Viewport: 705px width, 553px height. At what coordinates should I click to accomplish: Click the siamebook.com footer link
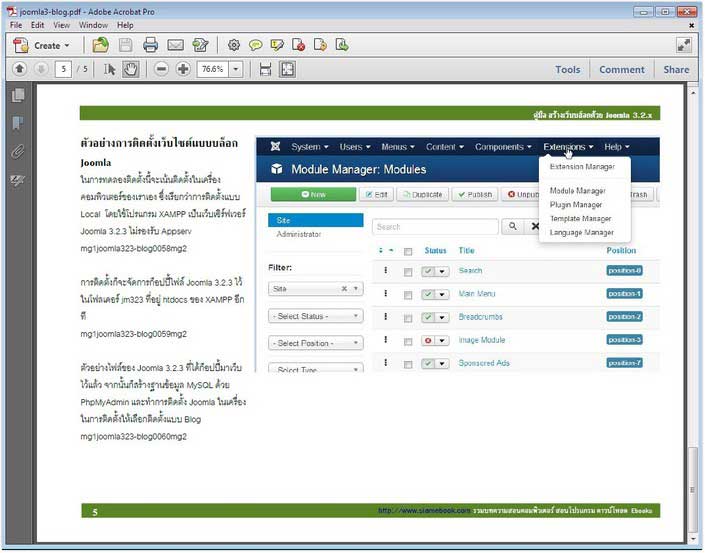point(424,511)
